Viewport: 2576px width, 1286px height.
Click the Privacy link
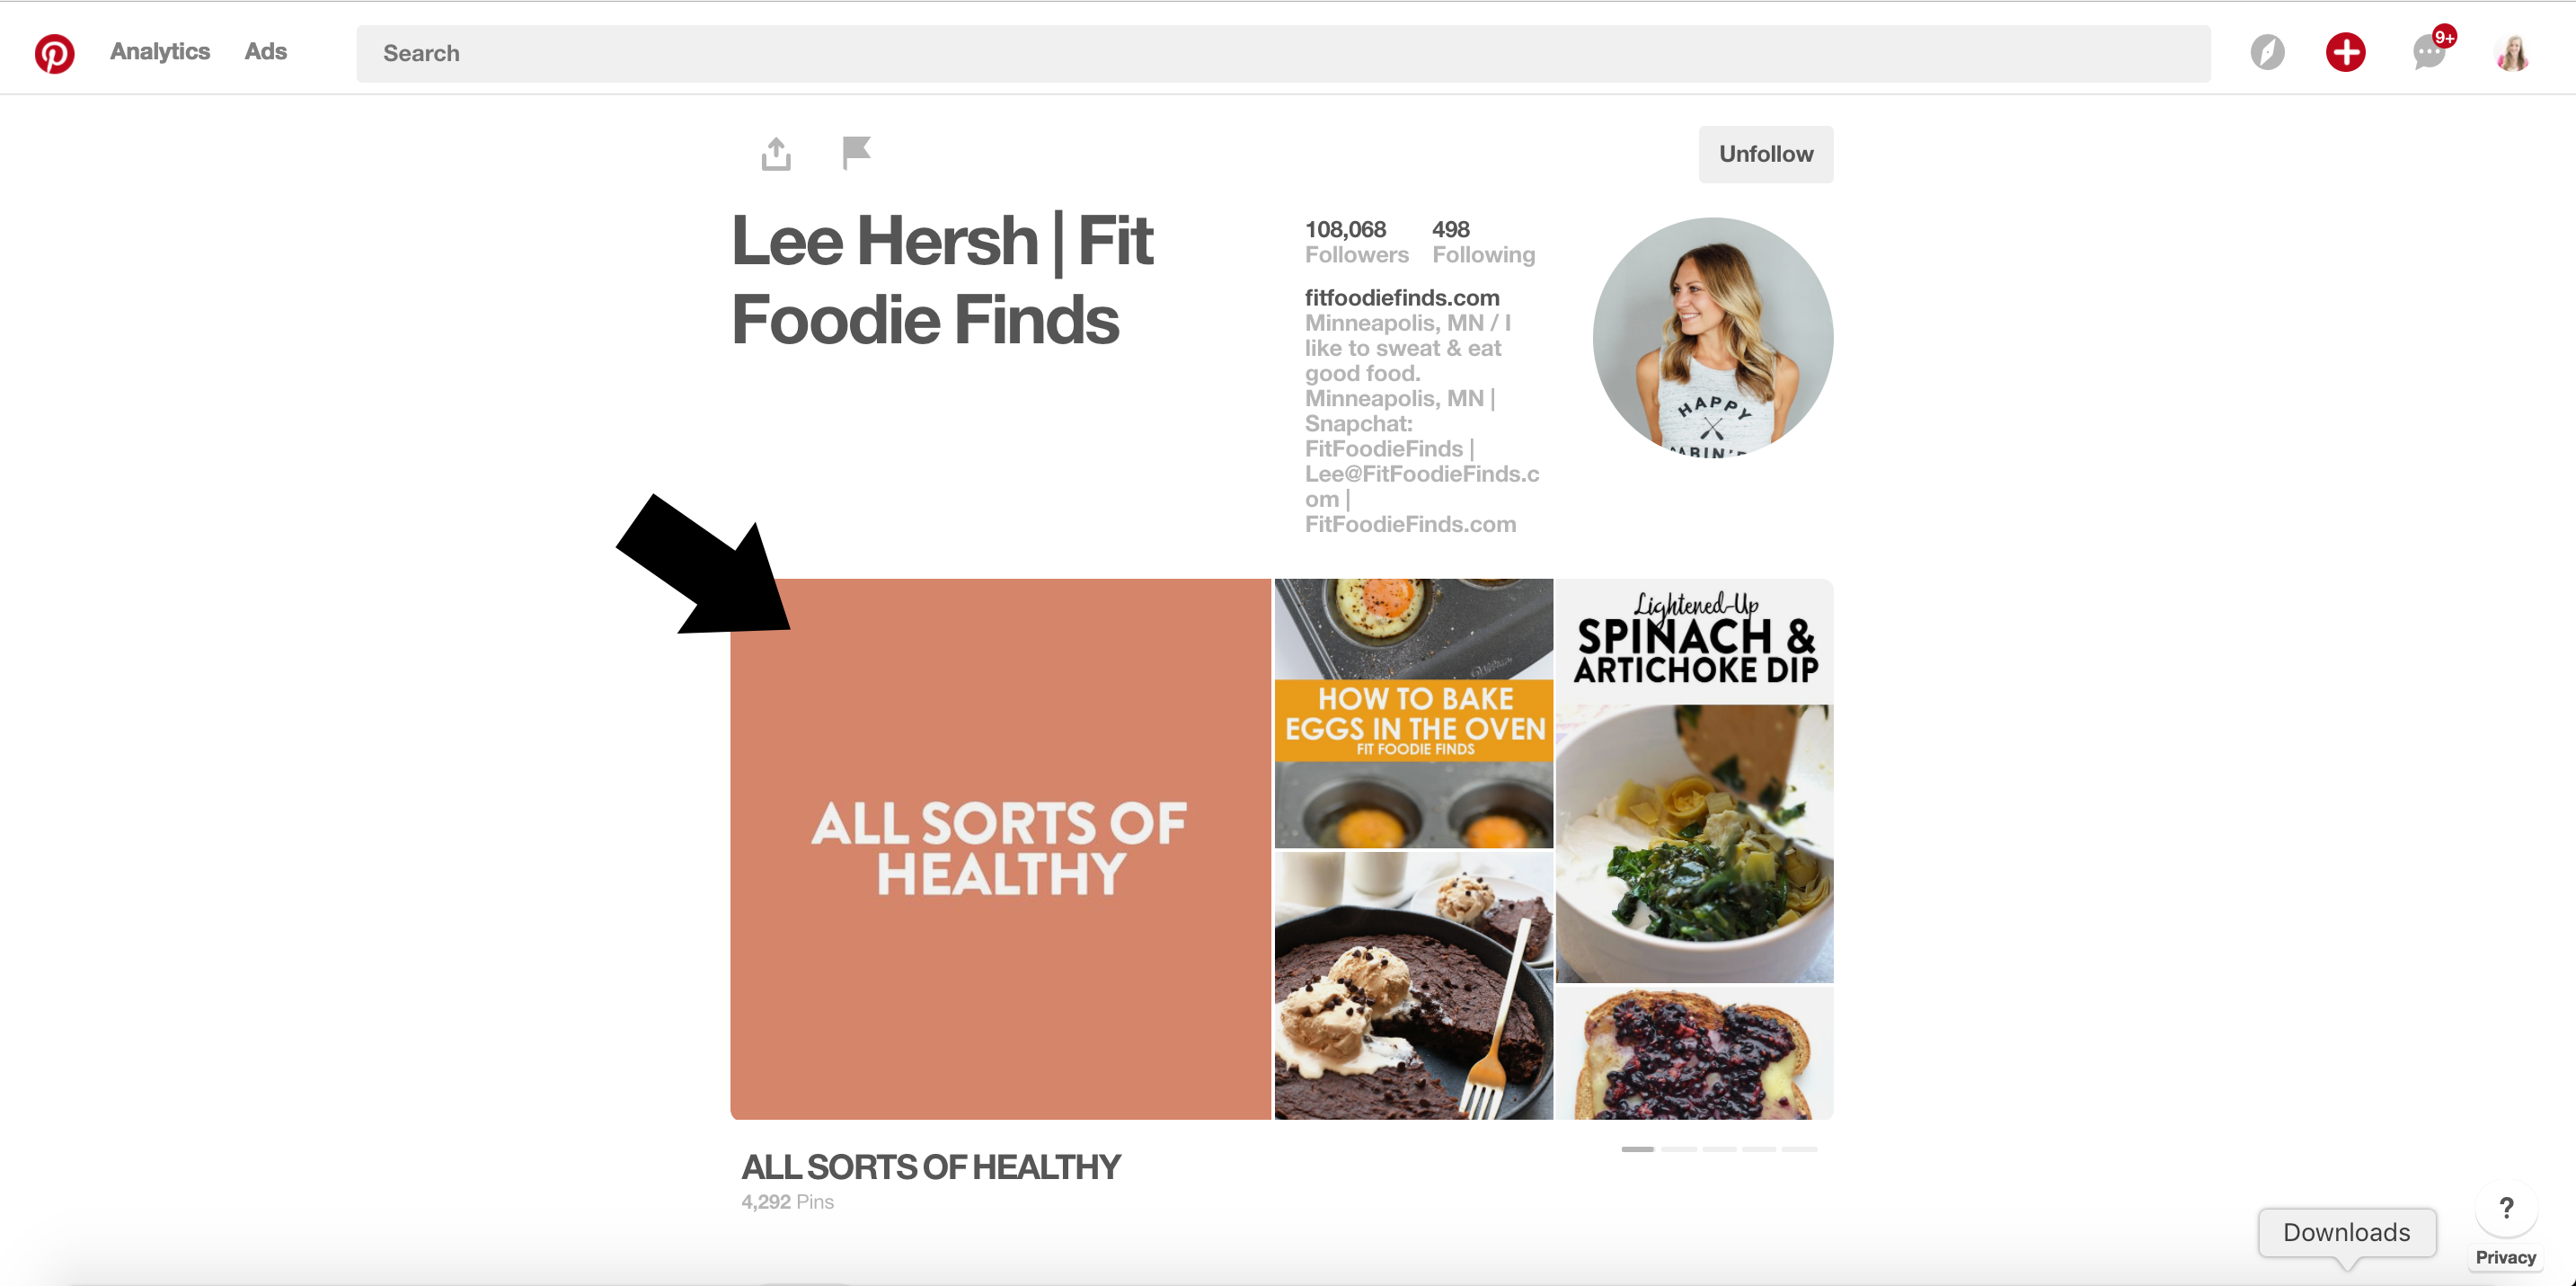[x=2505, y=1257]
